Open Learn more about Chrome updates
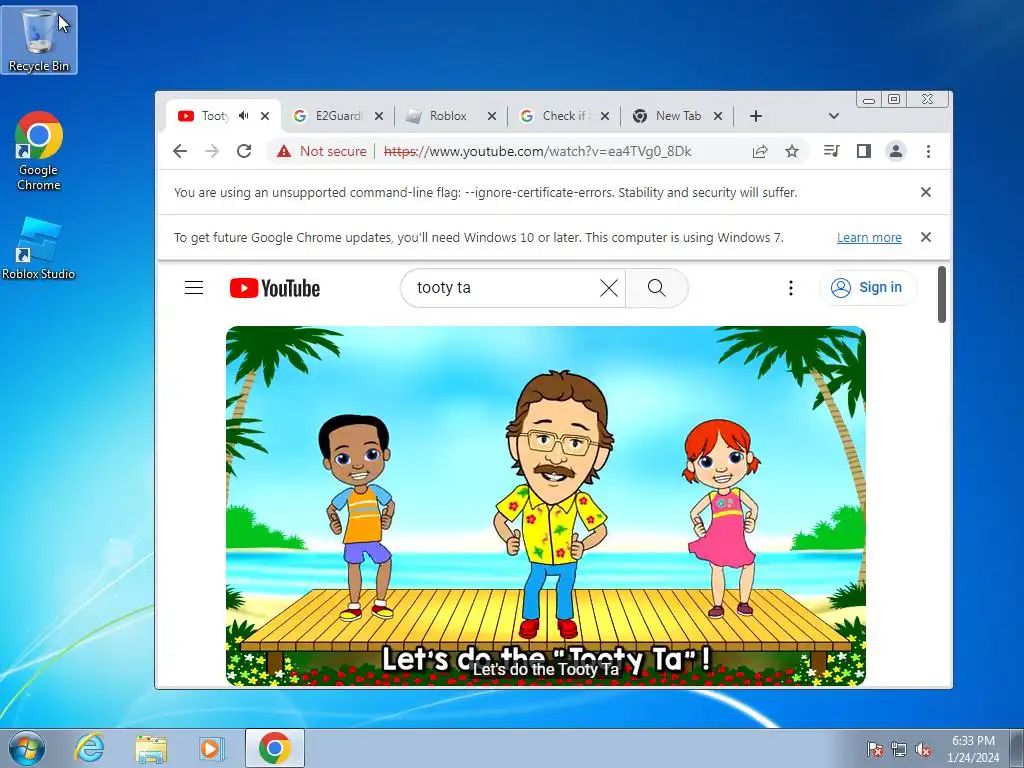1024x768 pixels. [869, 238]
